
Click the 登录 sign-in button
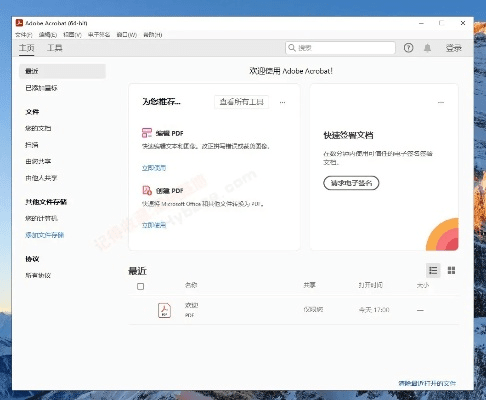[454, 48]
